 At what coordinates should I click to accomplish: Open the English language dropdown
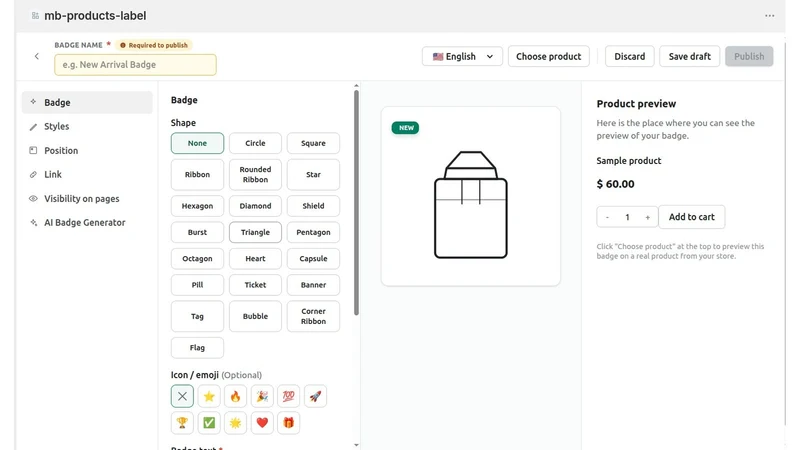point(462,56)
